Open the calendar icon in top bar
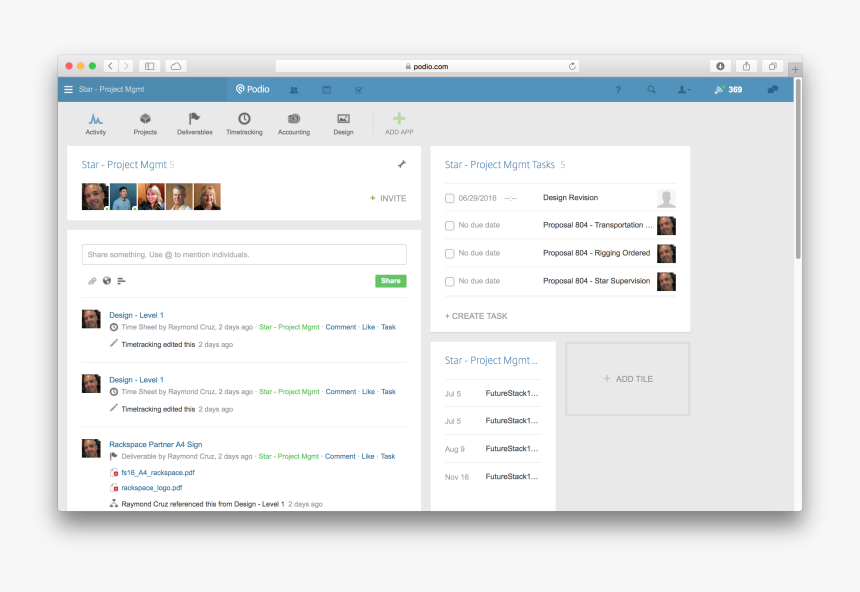Image resolution: width=860 pixels, height=592 pixels. coord(326,90)
